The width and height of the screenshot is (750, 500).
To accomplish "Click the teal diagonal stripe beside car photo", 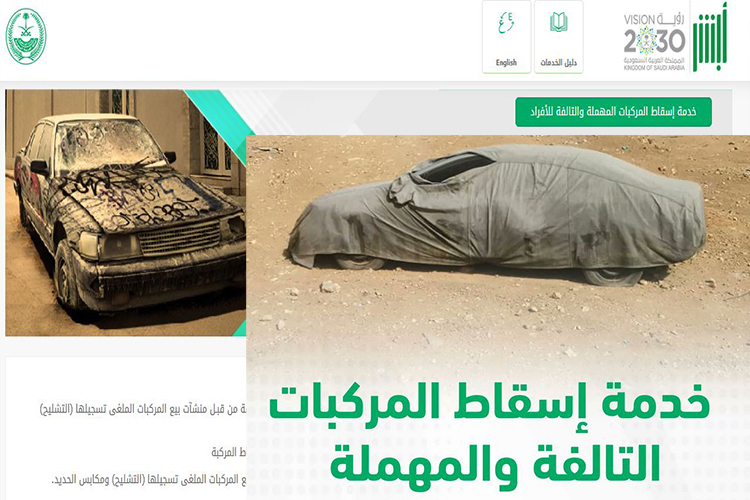I will [x=221, y=124].
